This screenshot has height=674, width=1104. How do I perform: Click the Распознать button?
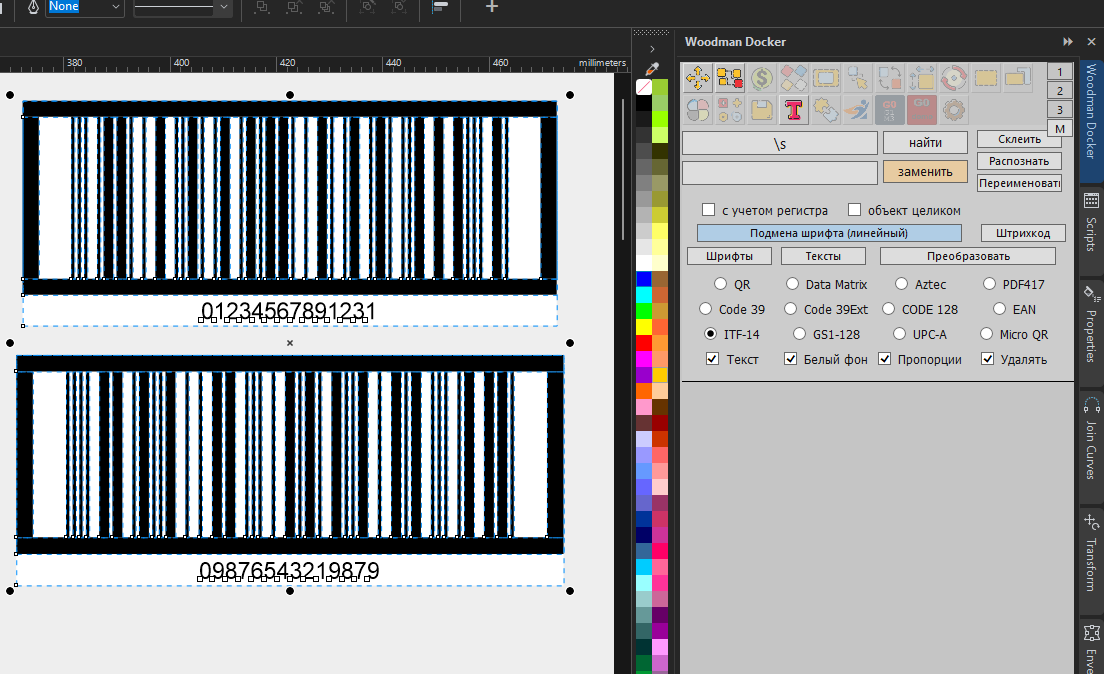tap(1019, 161)
